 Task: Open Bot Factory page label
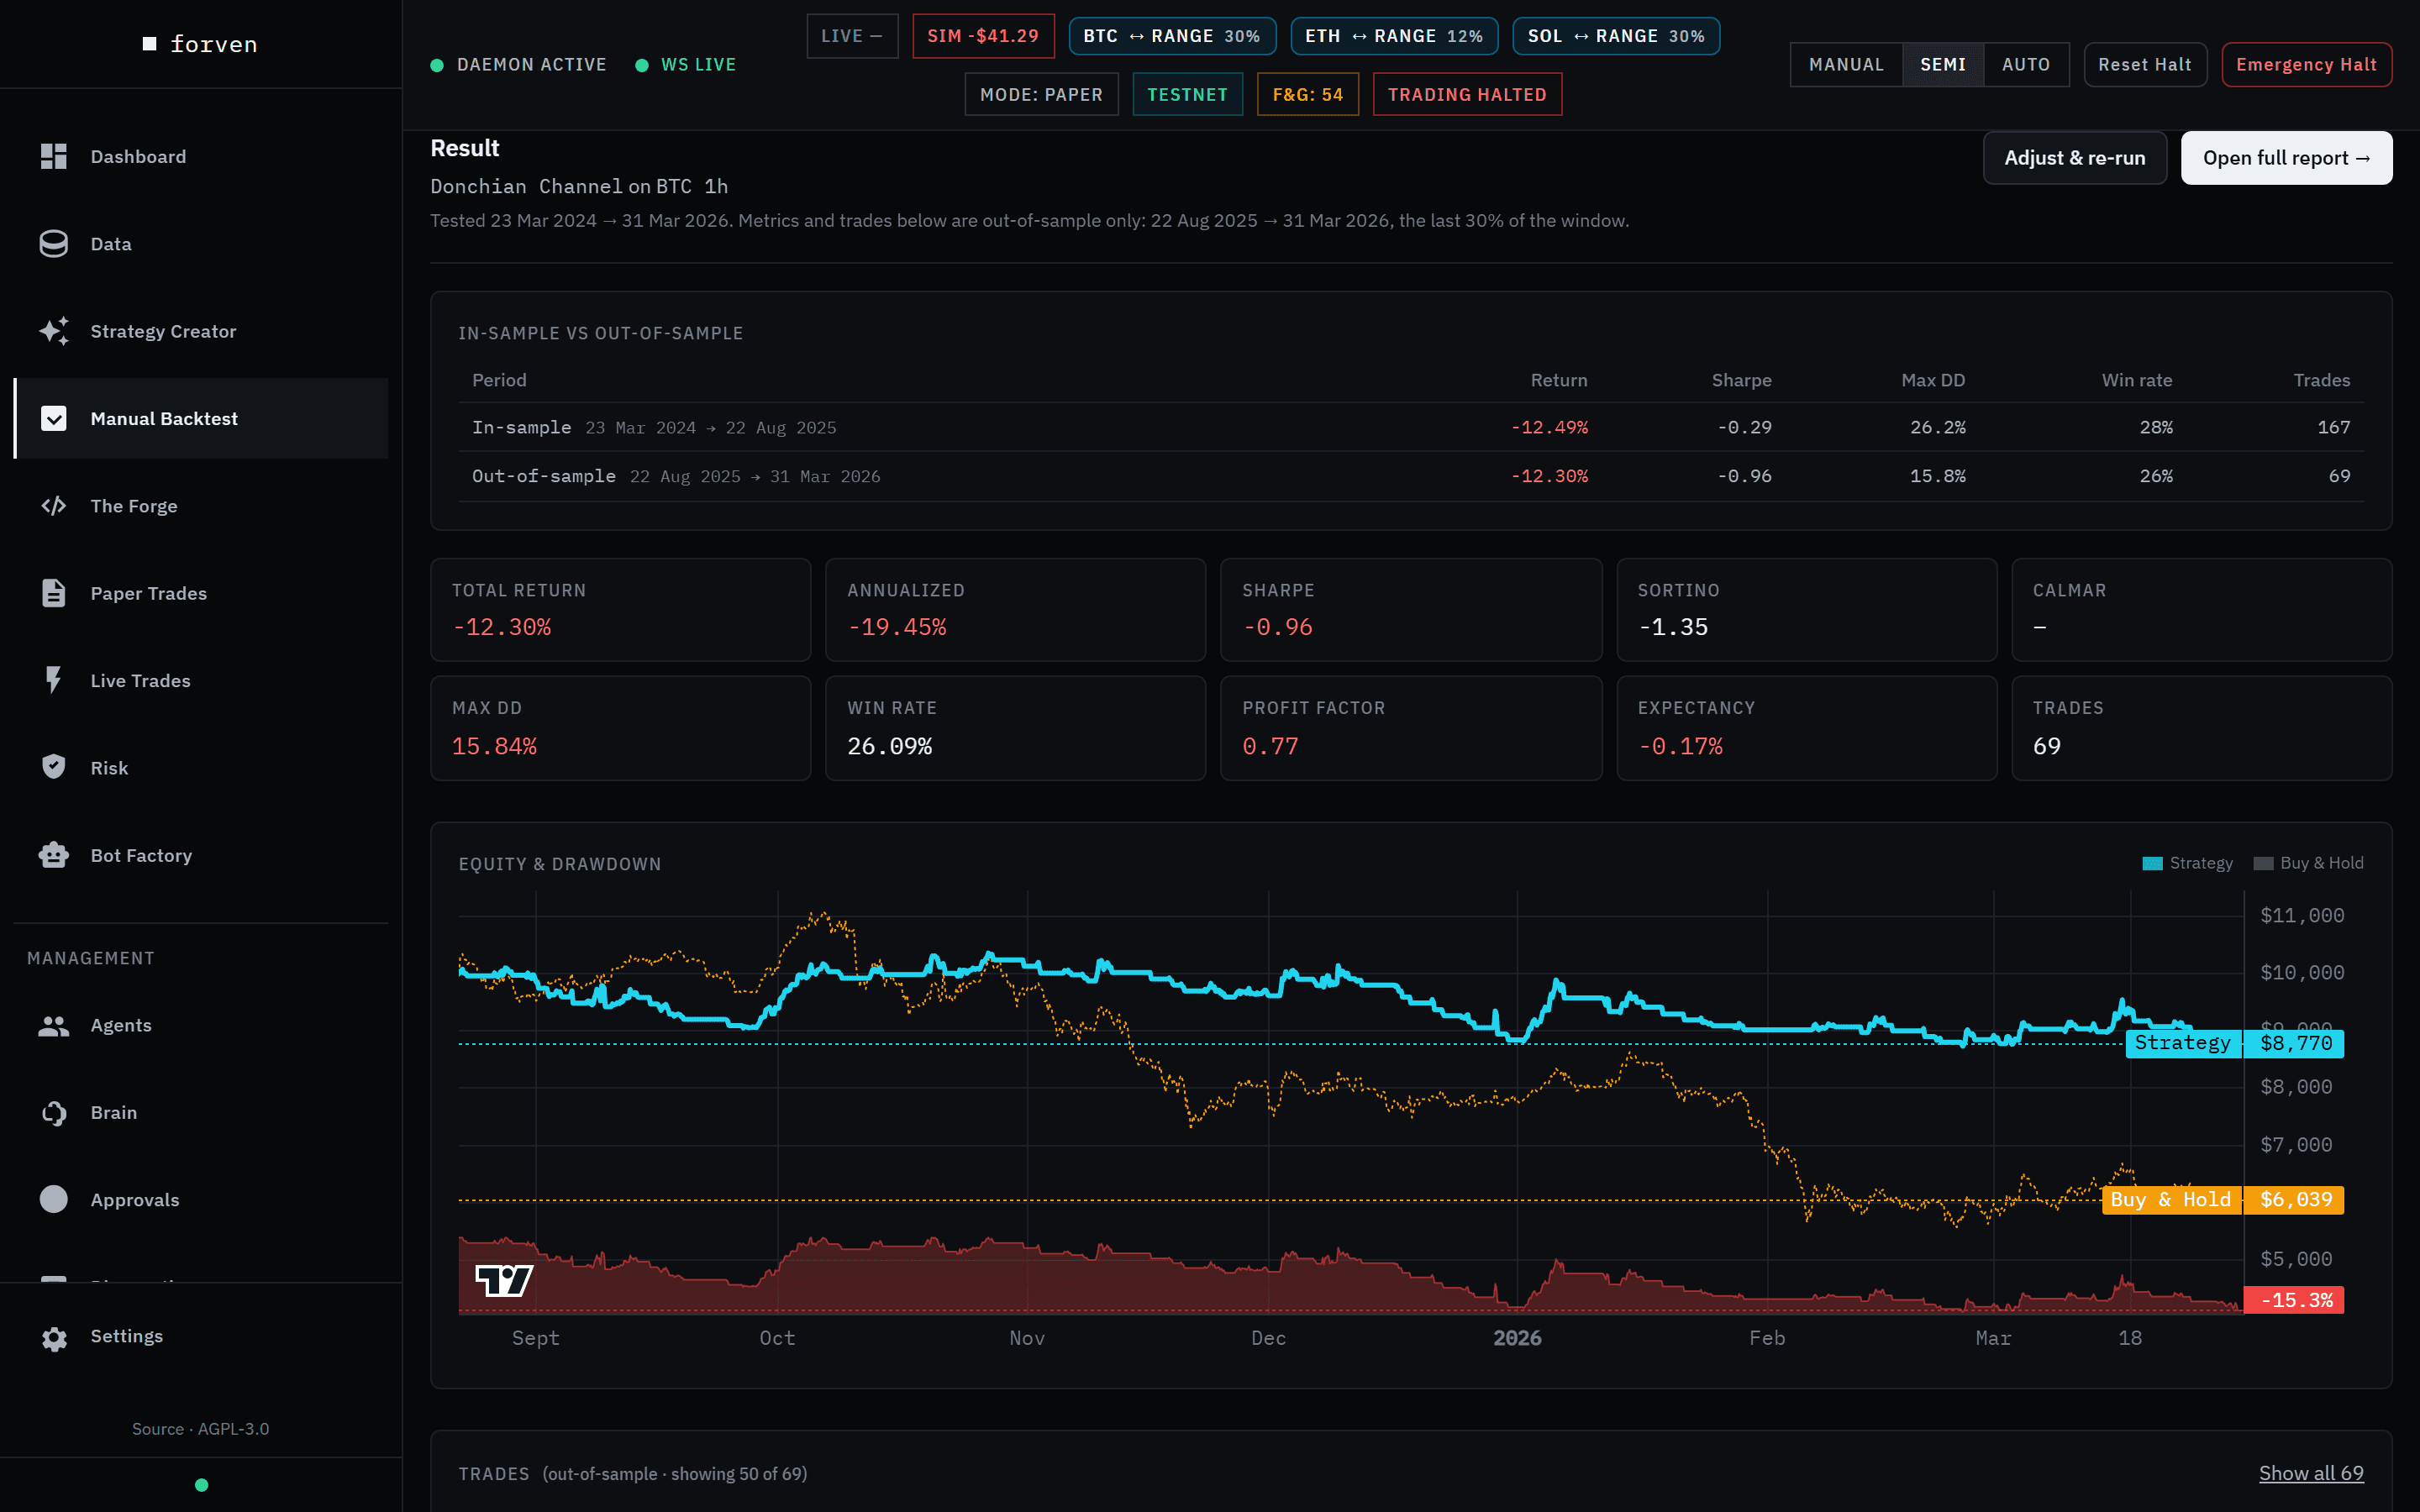pyautogui.click(x=141, y=855)
